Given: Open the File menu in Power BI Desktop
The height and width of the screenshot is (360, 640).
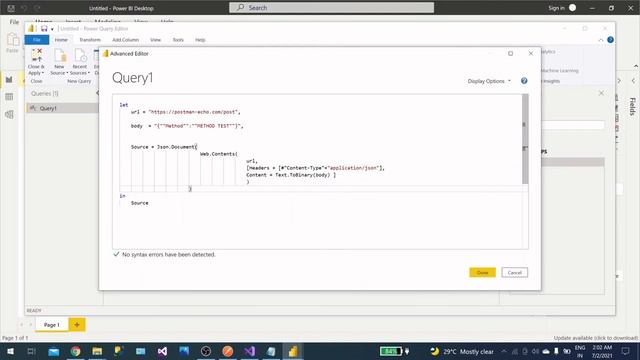Looking at the screenshot, I should tap(14, 22).
